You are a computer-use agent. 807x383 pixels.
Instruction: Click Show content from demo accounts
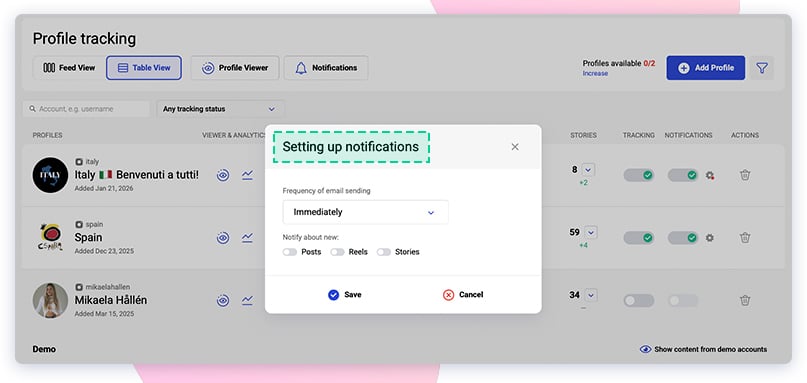(703, 349)
